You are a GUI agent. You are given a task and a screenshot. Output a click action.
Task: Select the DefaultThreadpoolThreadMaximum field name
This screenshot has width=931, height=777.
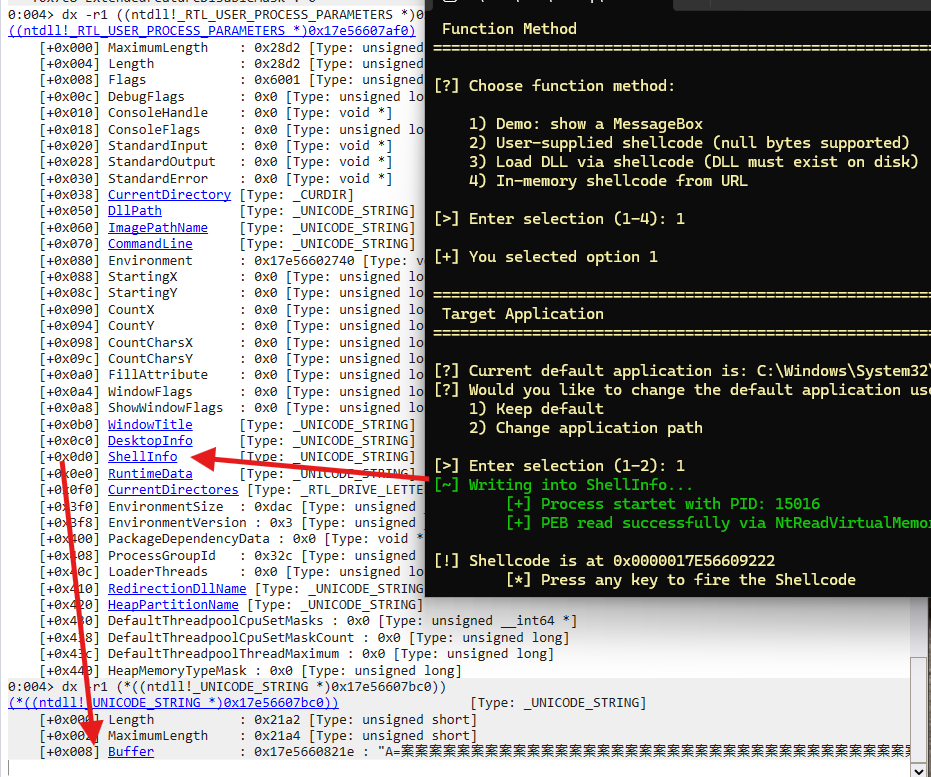223,654
